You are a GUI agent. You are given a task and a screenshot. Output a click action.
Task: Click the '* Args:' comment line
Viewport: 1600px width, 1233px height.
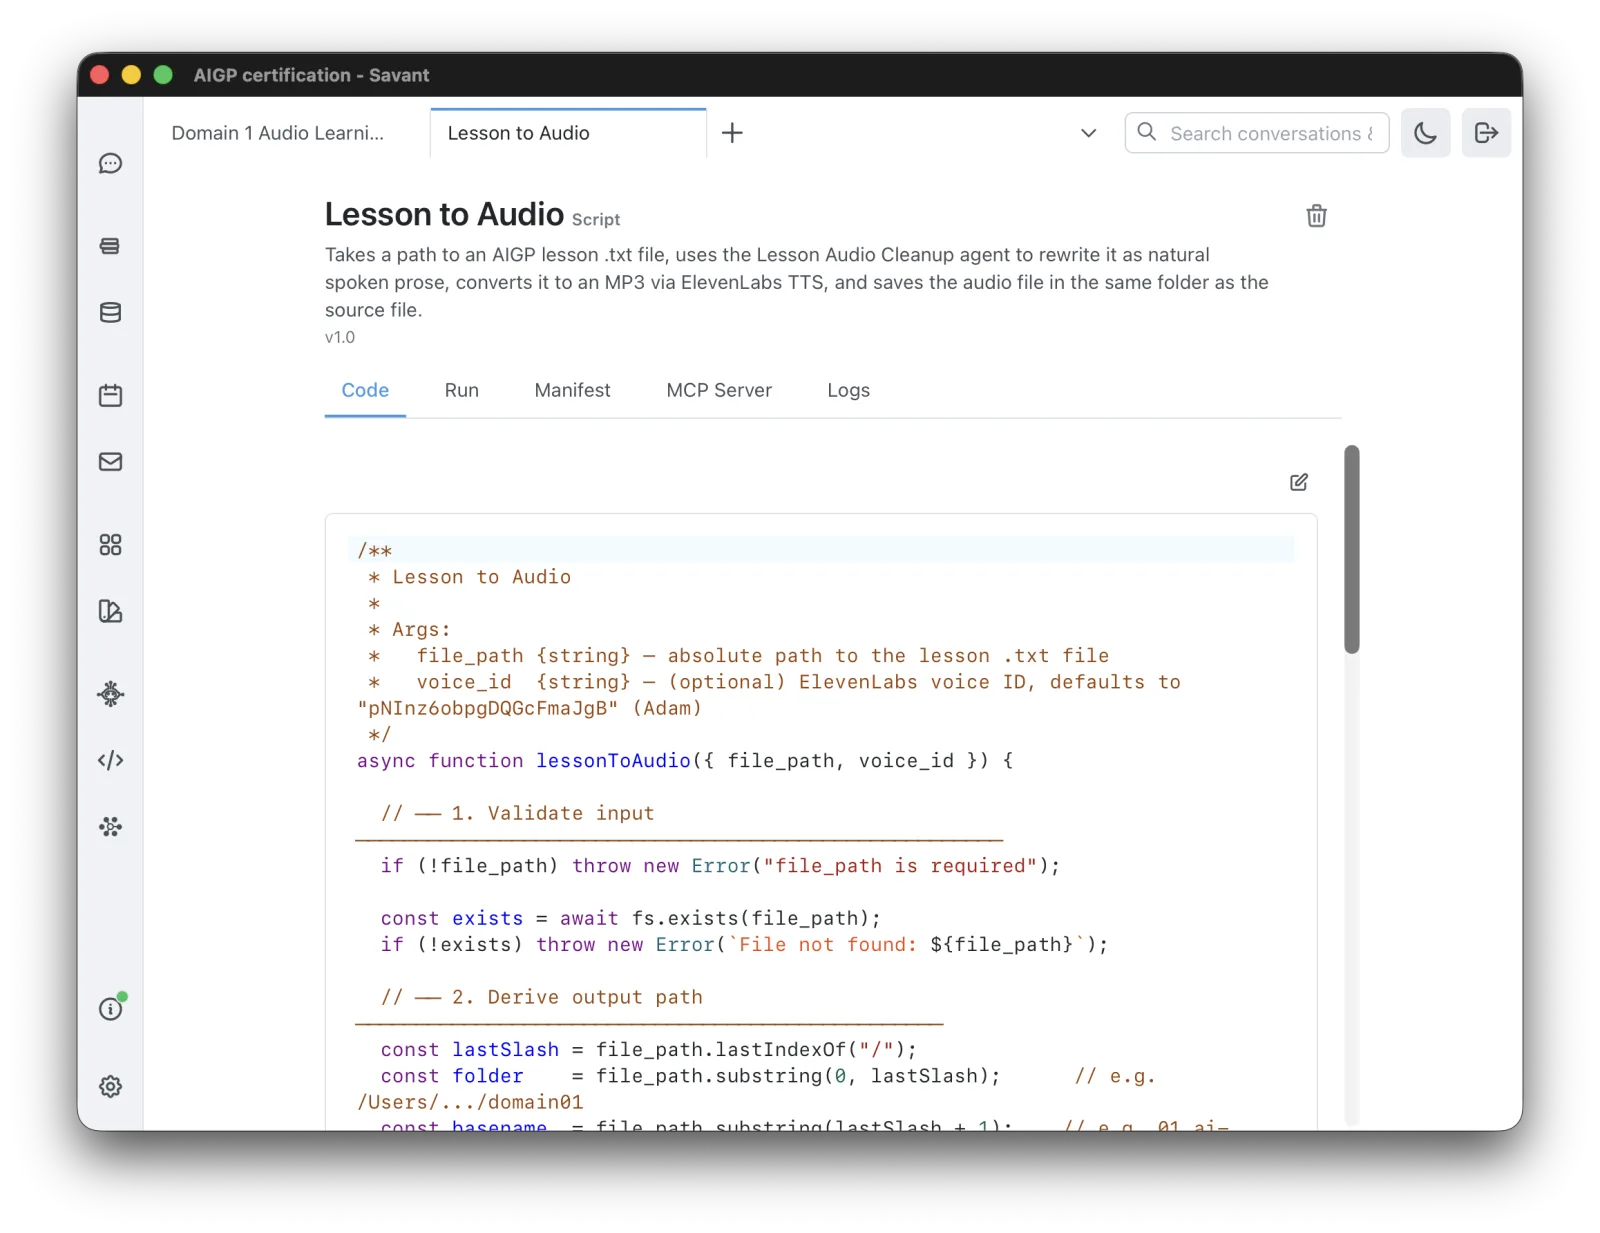tap(410, 630)
